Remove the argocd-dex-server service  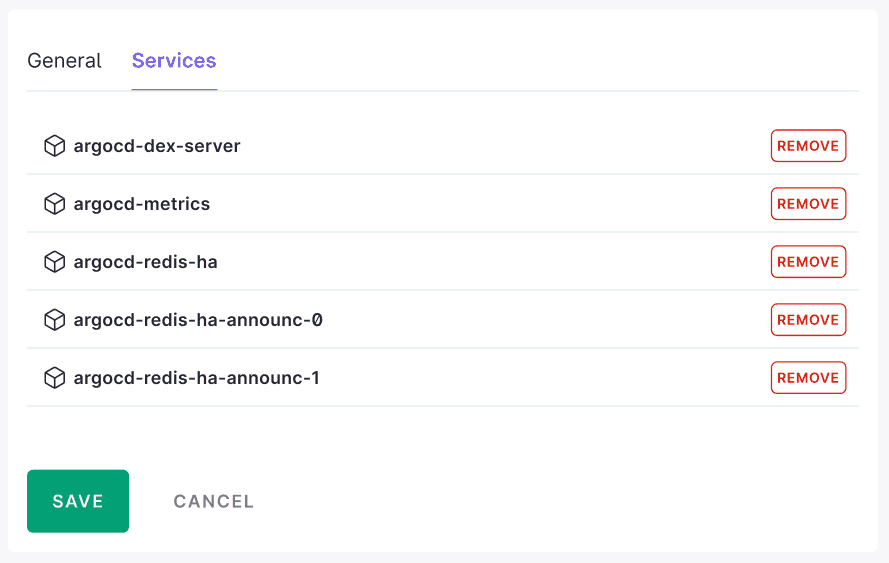808,146
